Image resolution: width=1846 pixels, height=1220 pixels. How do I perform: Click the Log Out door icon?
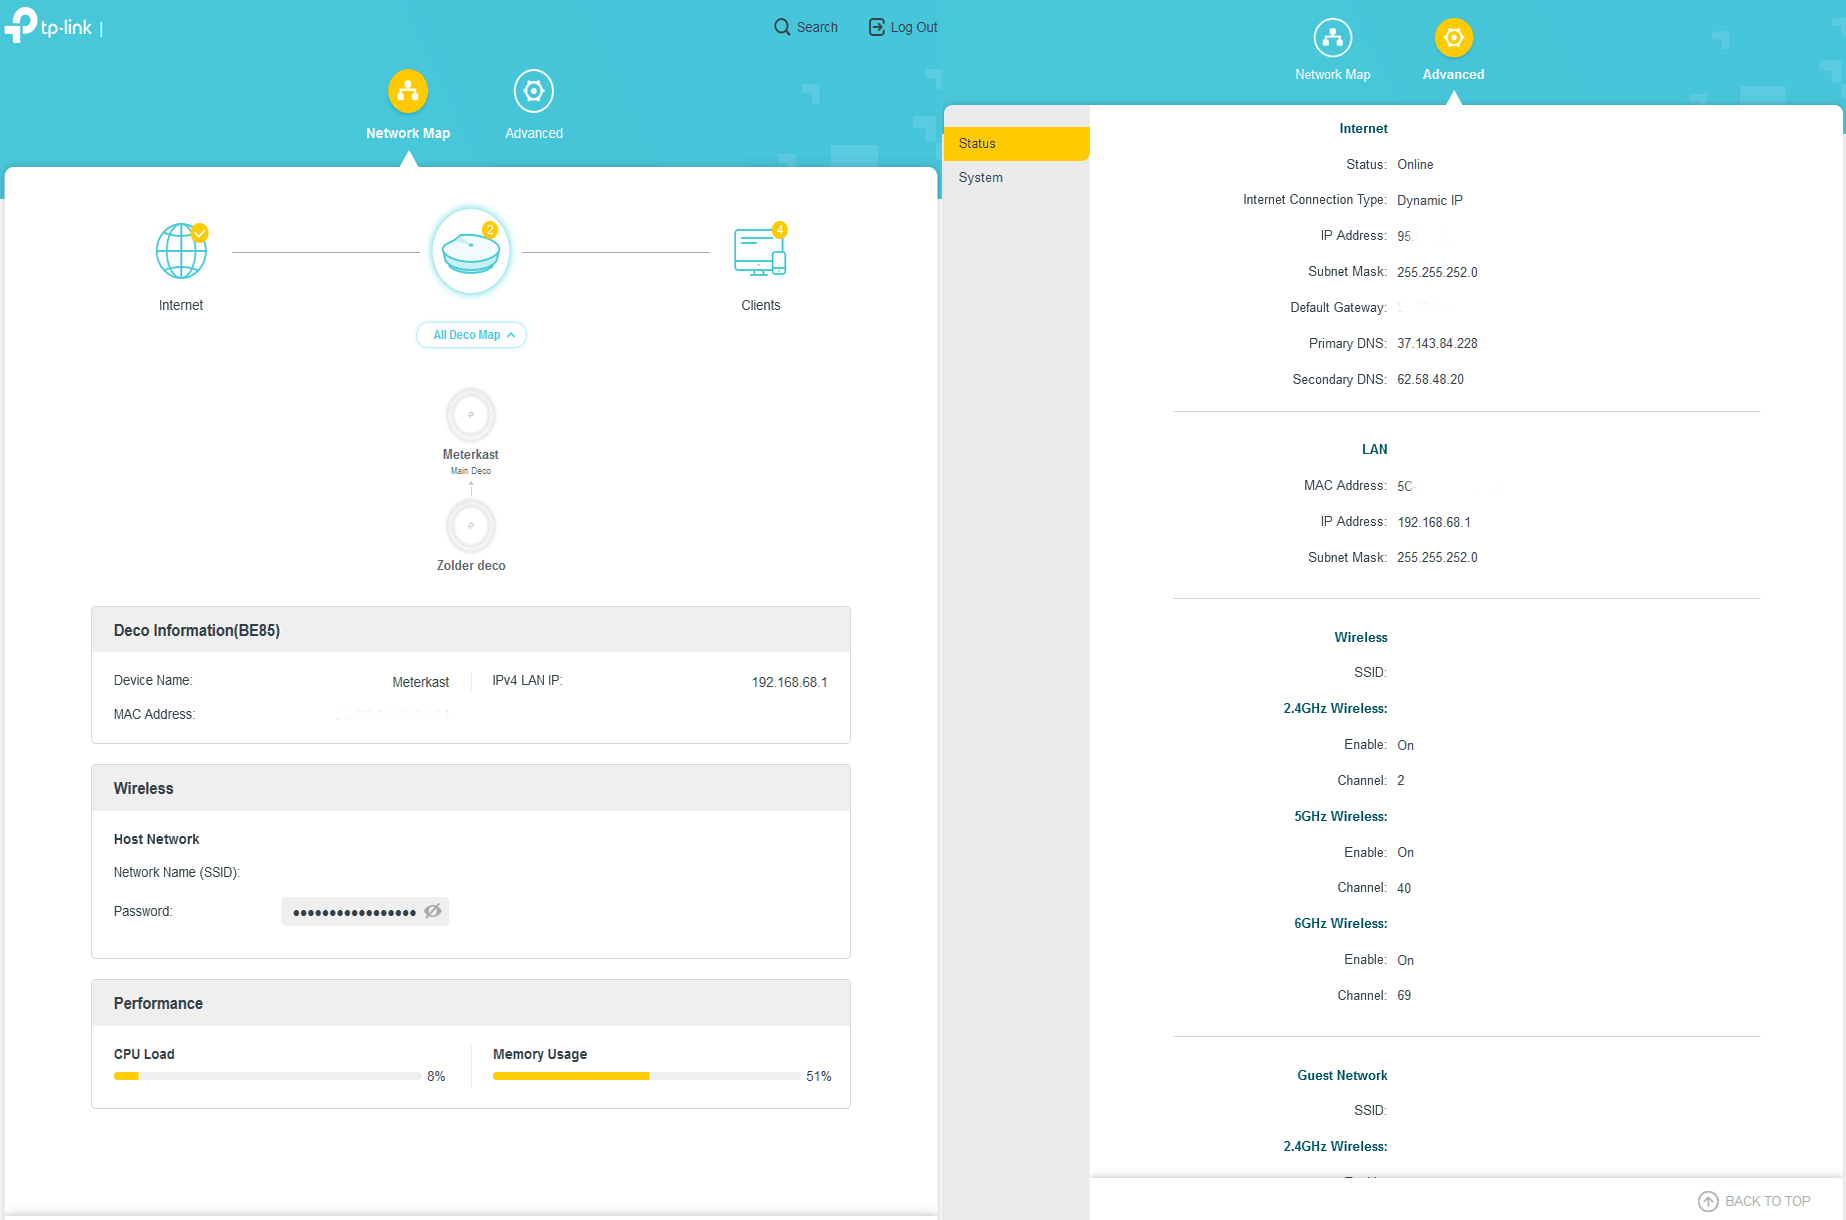(x=876, y=27)
